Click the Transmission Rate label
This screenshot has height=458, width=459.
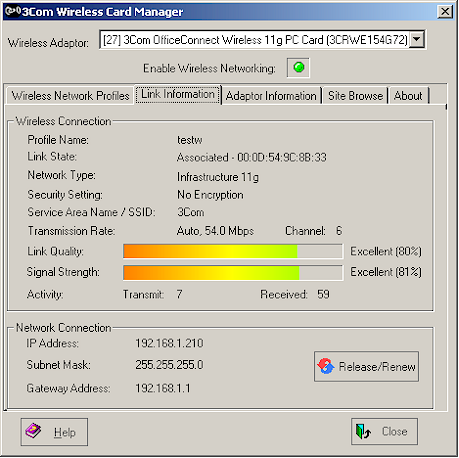(71, 231)
